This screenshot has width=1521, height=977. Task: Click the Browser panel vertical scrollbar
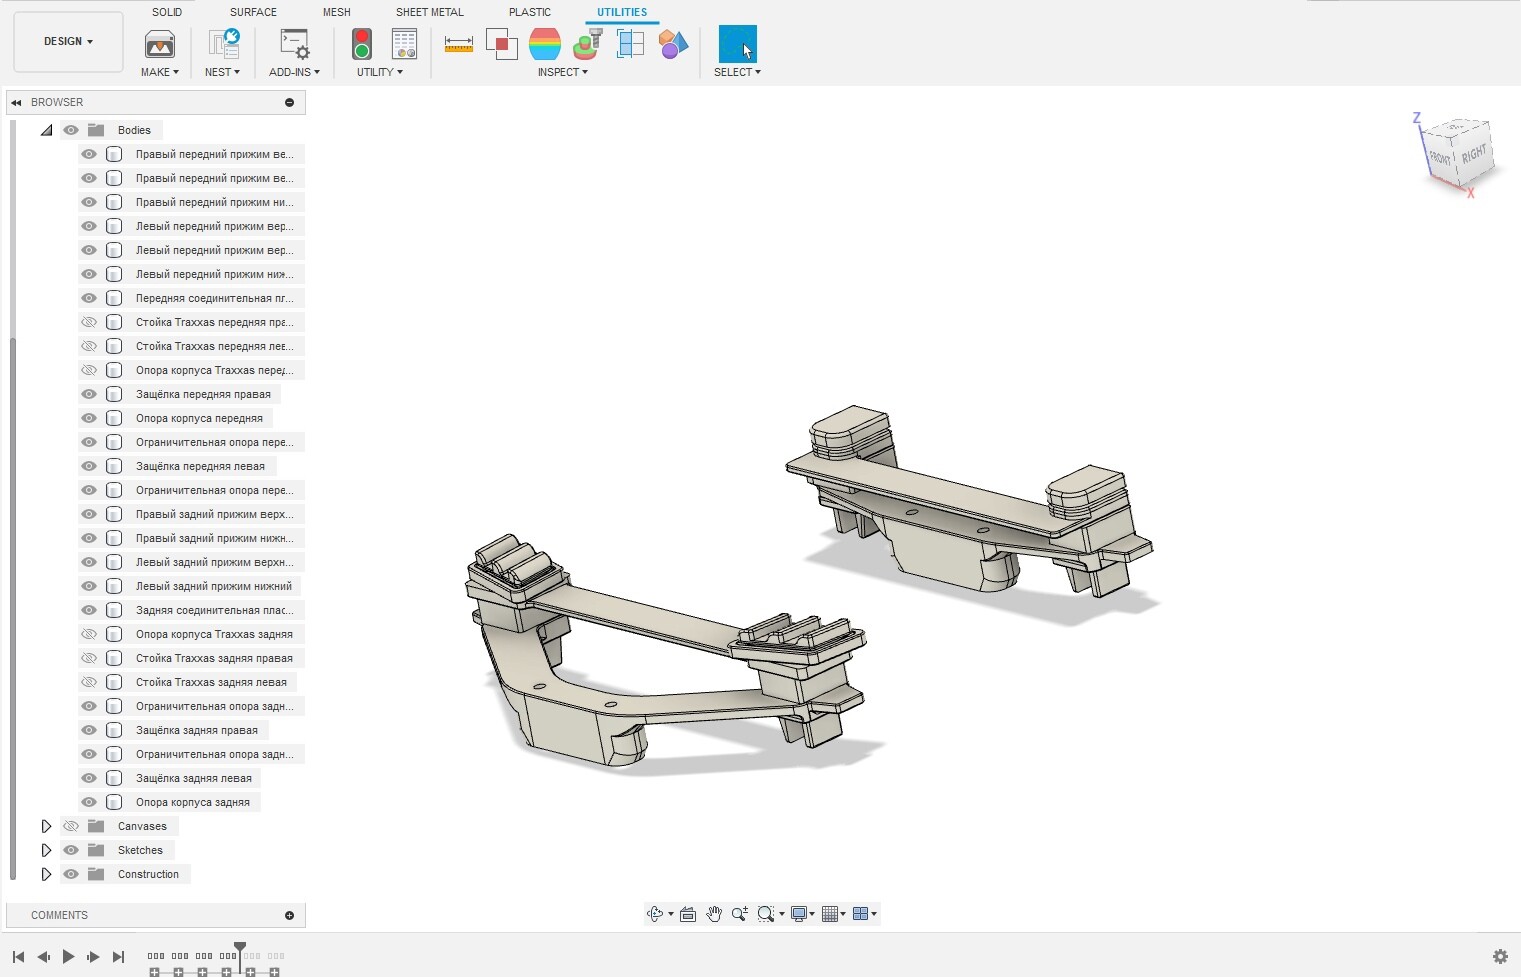coord(12,610)
